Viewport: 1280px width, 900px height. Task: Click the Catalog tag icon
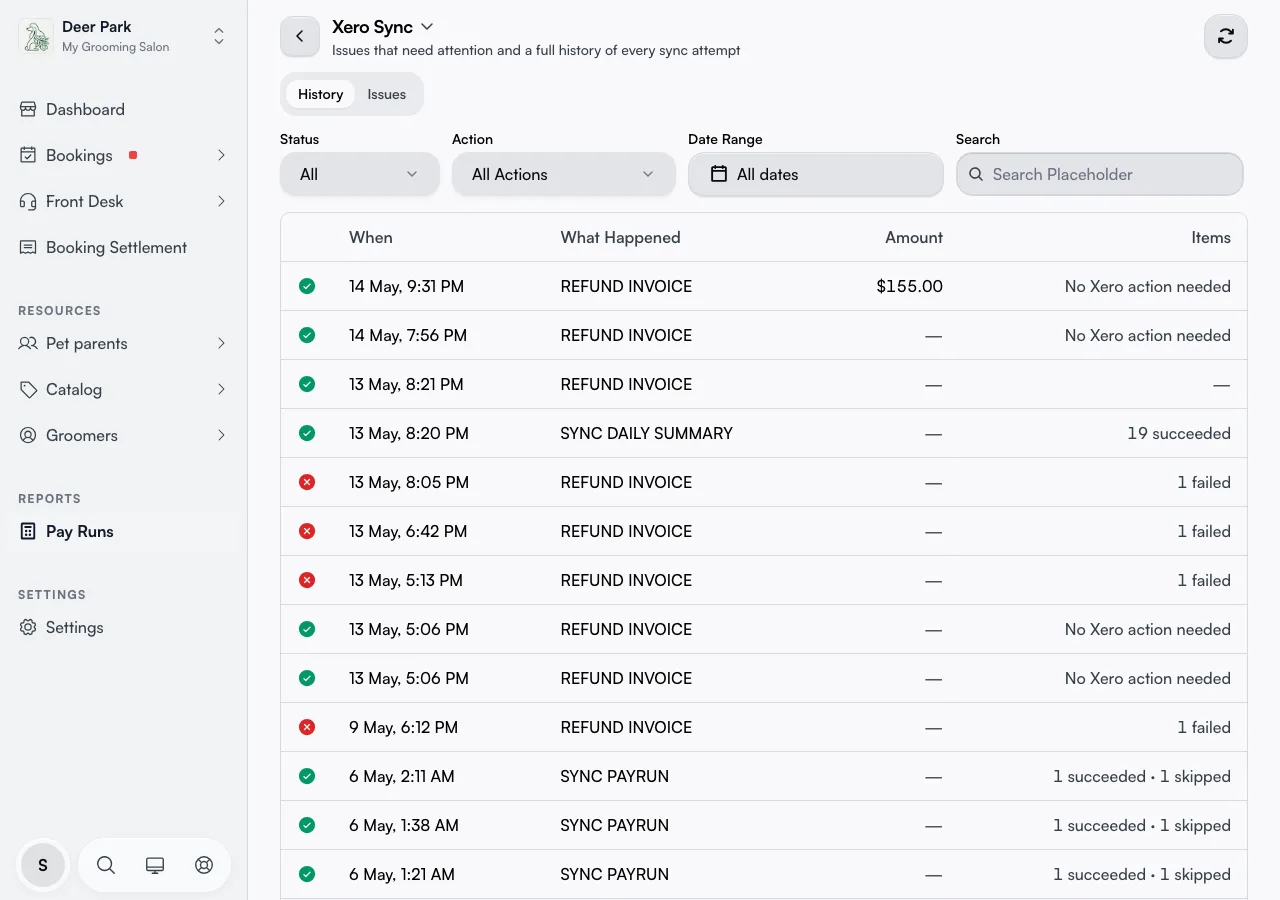tap(28, 389)
